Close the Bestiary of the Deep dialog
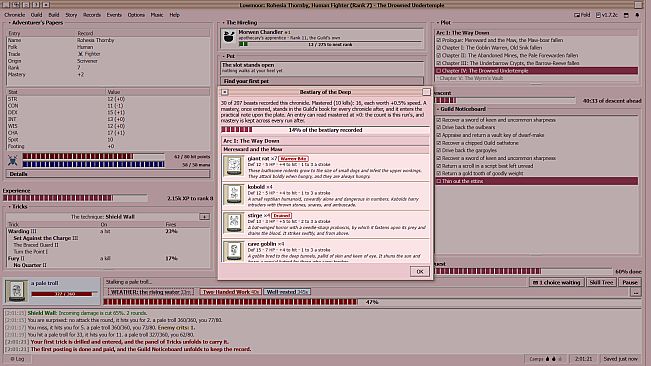The height and width of the screenshot is (366, 651). pyautogui.click(x=426, y=92)
